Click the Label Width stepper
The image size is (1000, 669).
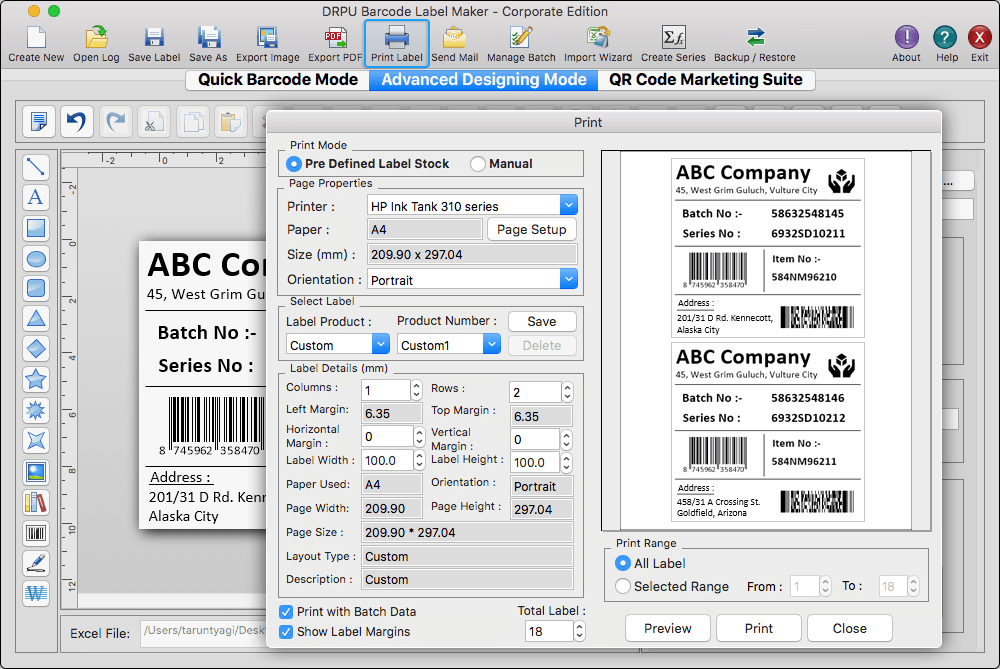tap(419, 460)
